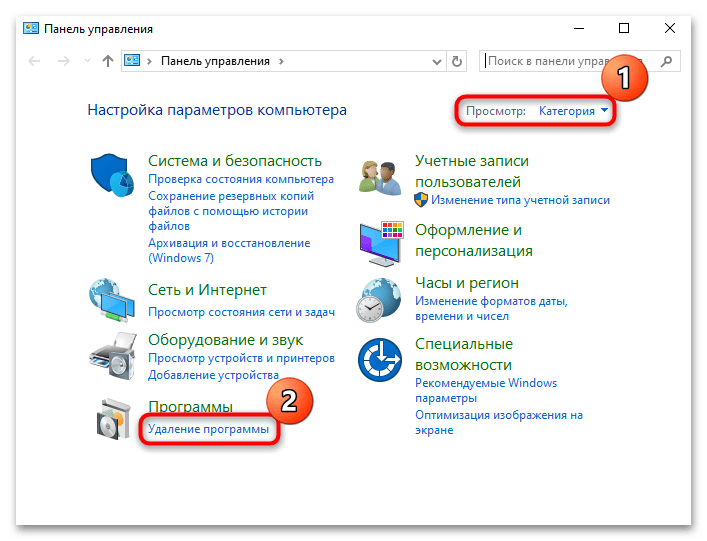The height and width of the screenshot is (541, 707).
Task: Click Control Panel icon in address bar
Action: [x=132, y=60]
